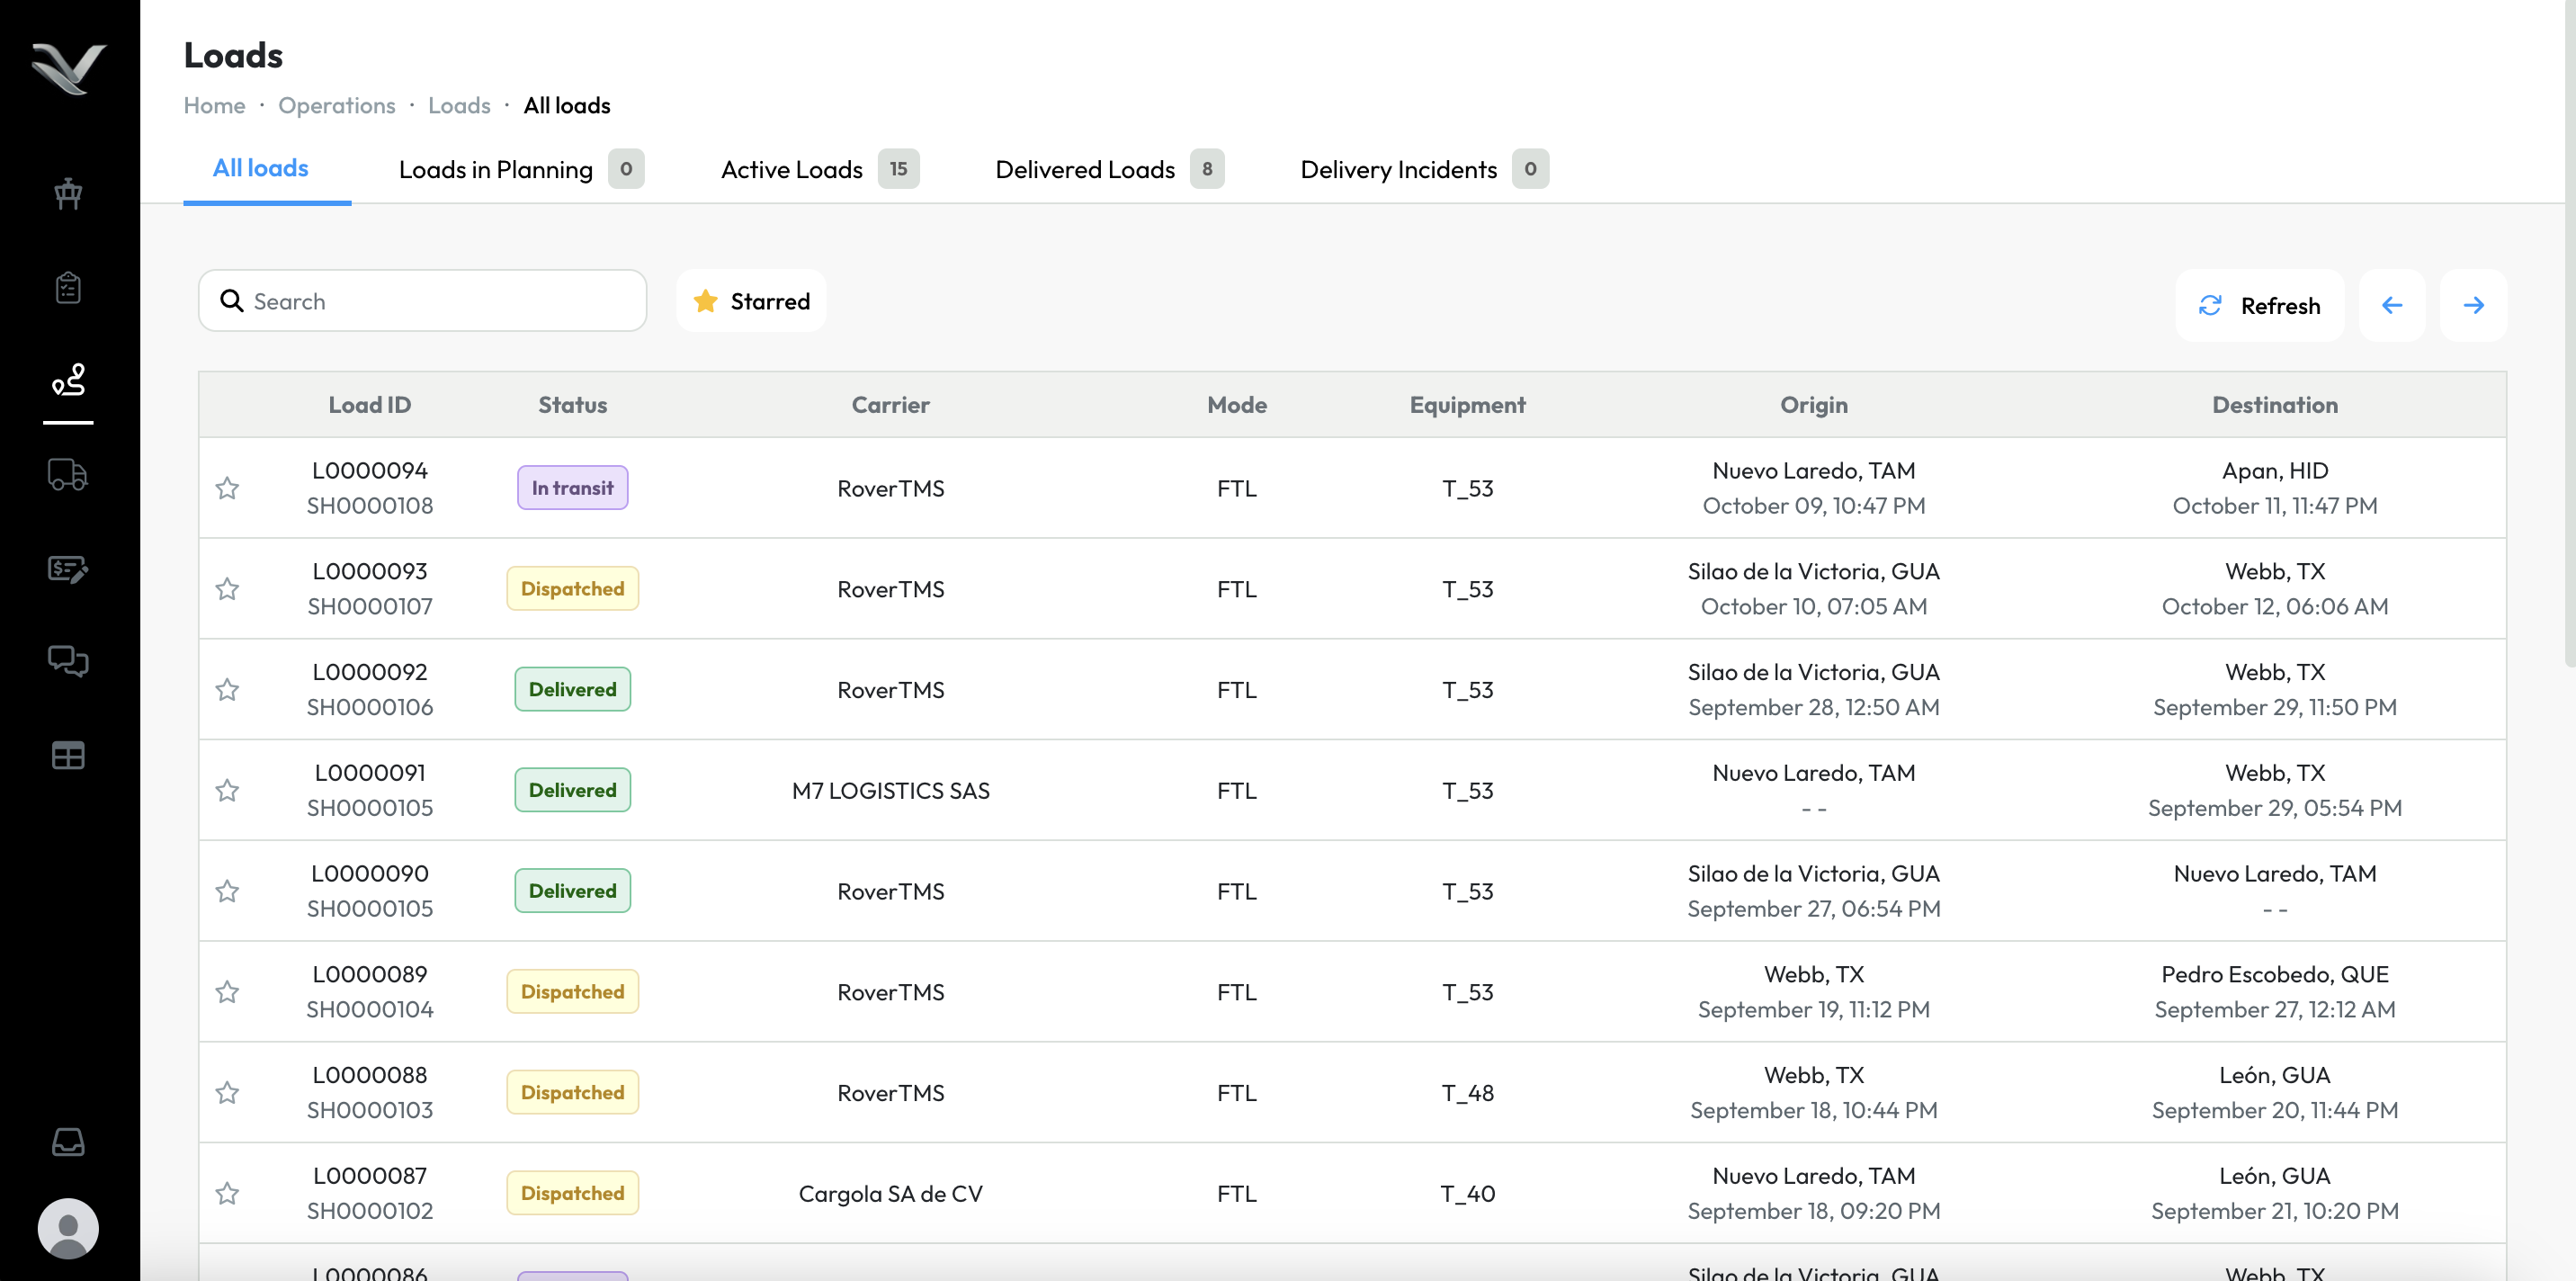Toggle the Starred filter

[751, 301]
